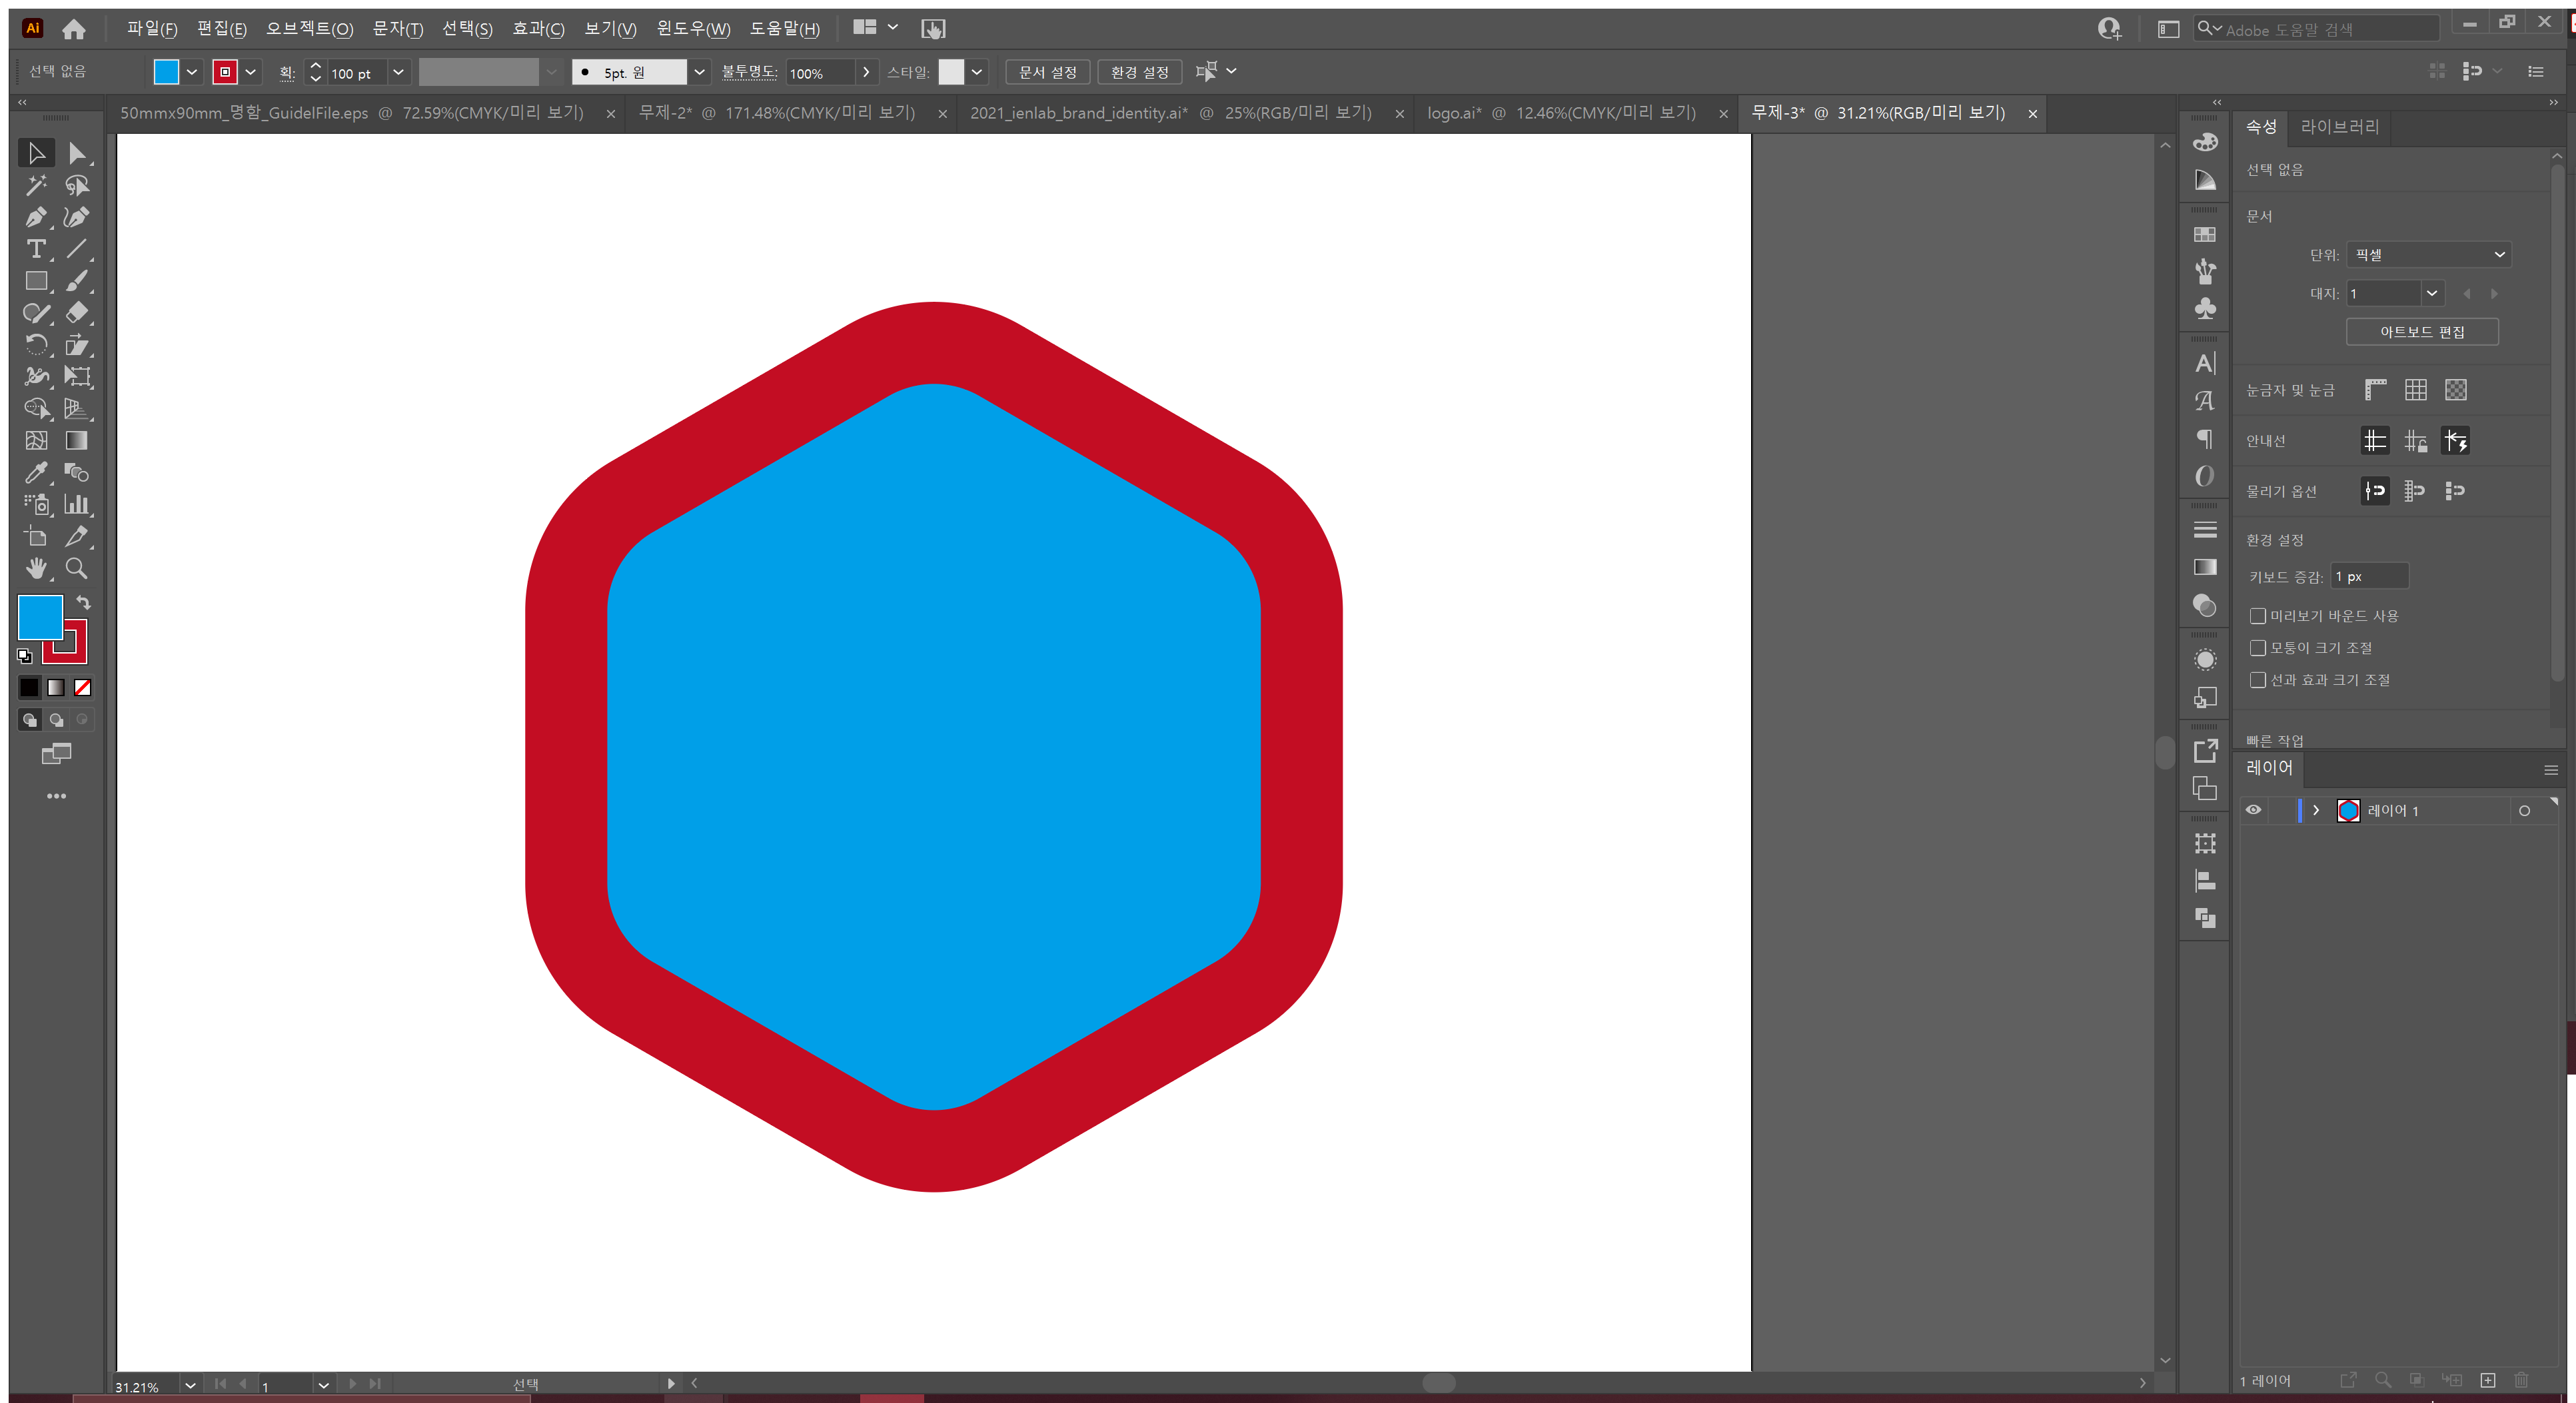
Task: Switch to the logo.ai document tab
Action: pyautogui.click(x=1560, y=113)
